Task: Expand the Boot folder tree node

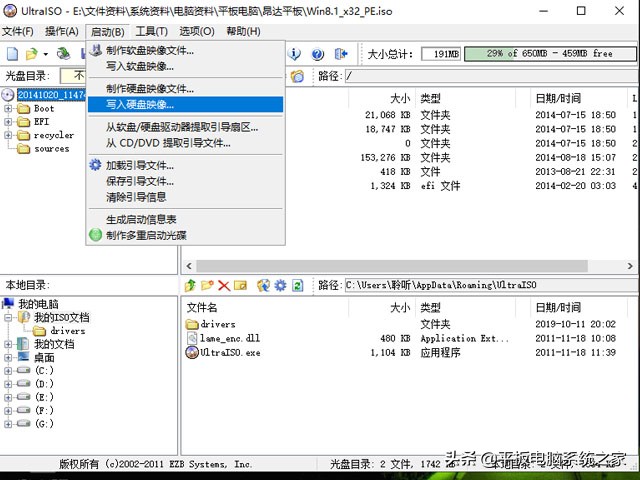Action: coord(8,109)
